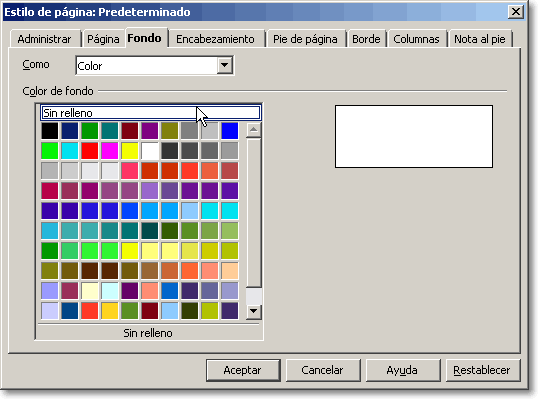Choose the pure red swatch in the second row
Image resolution: width=538 pixels, height=399 pixels.
[90, 151]
